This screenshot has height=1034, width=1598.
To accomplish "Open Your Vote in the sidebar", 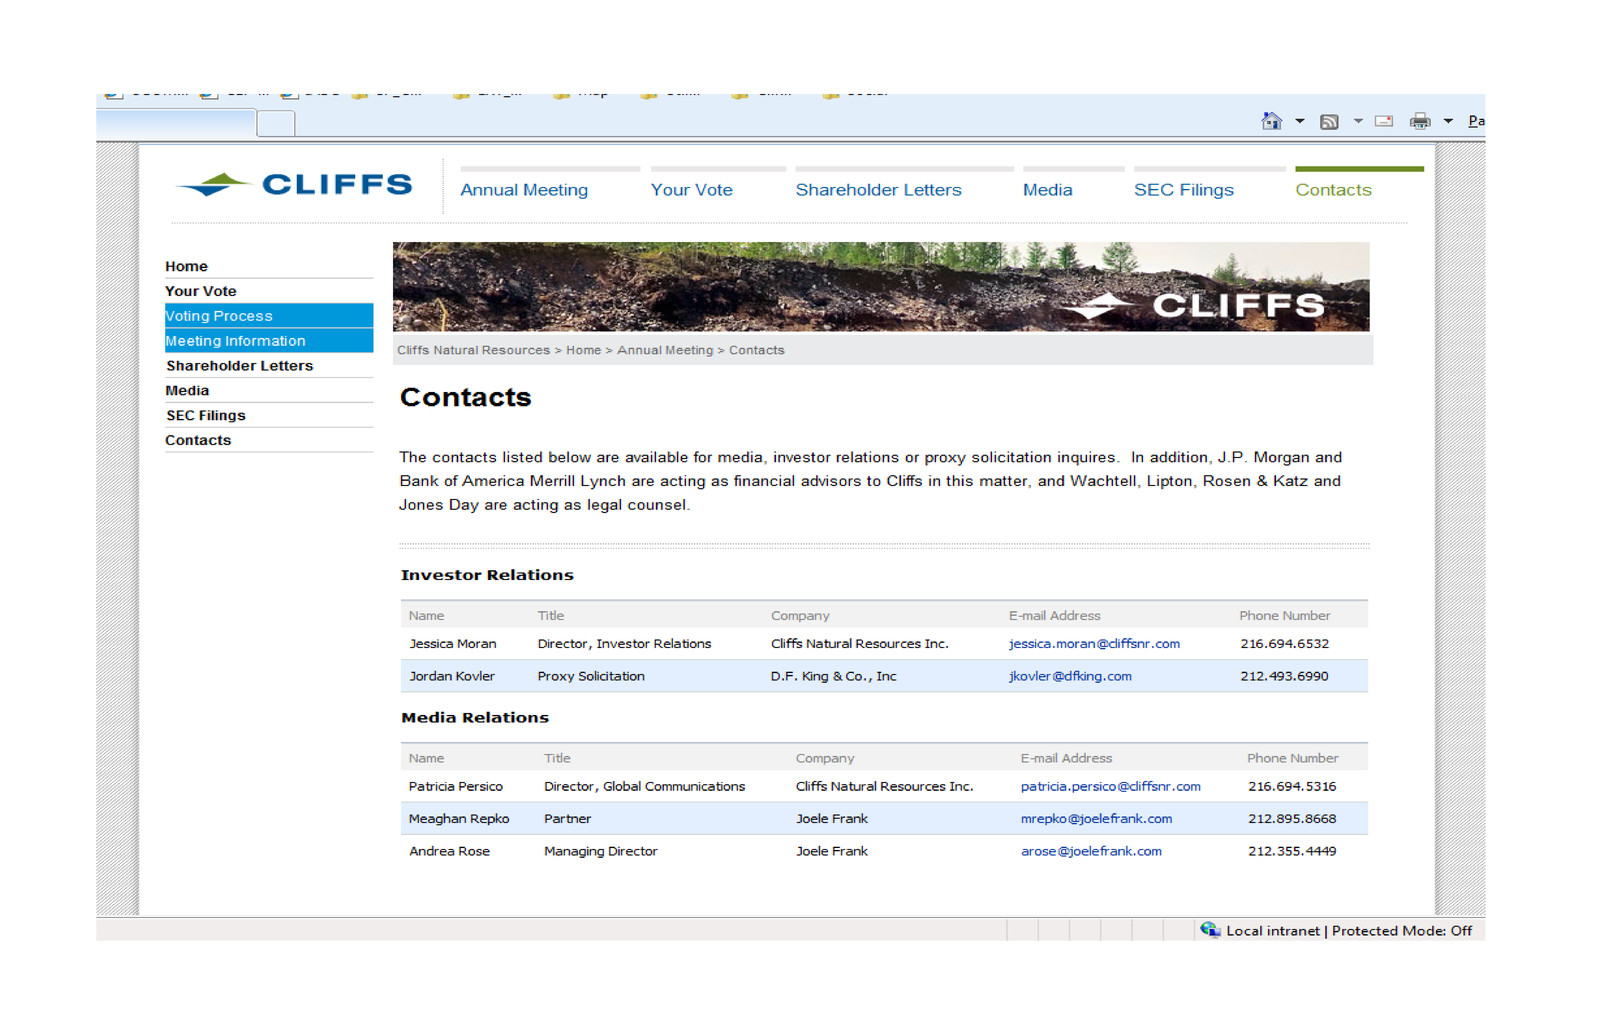I will tap(200, 291).
